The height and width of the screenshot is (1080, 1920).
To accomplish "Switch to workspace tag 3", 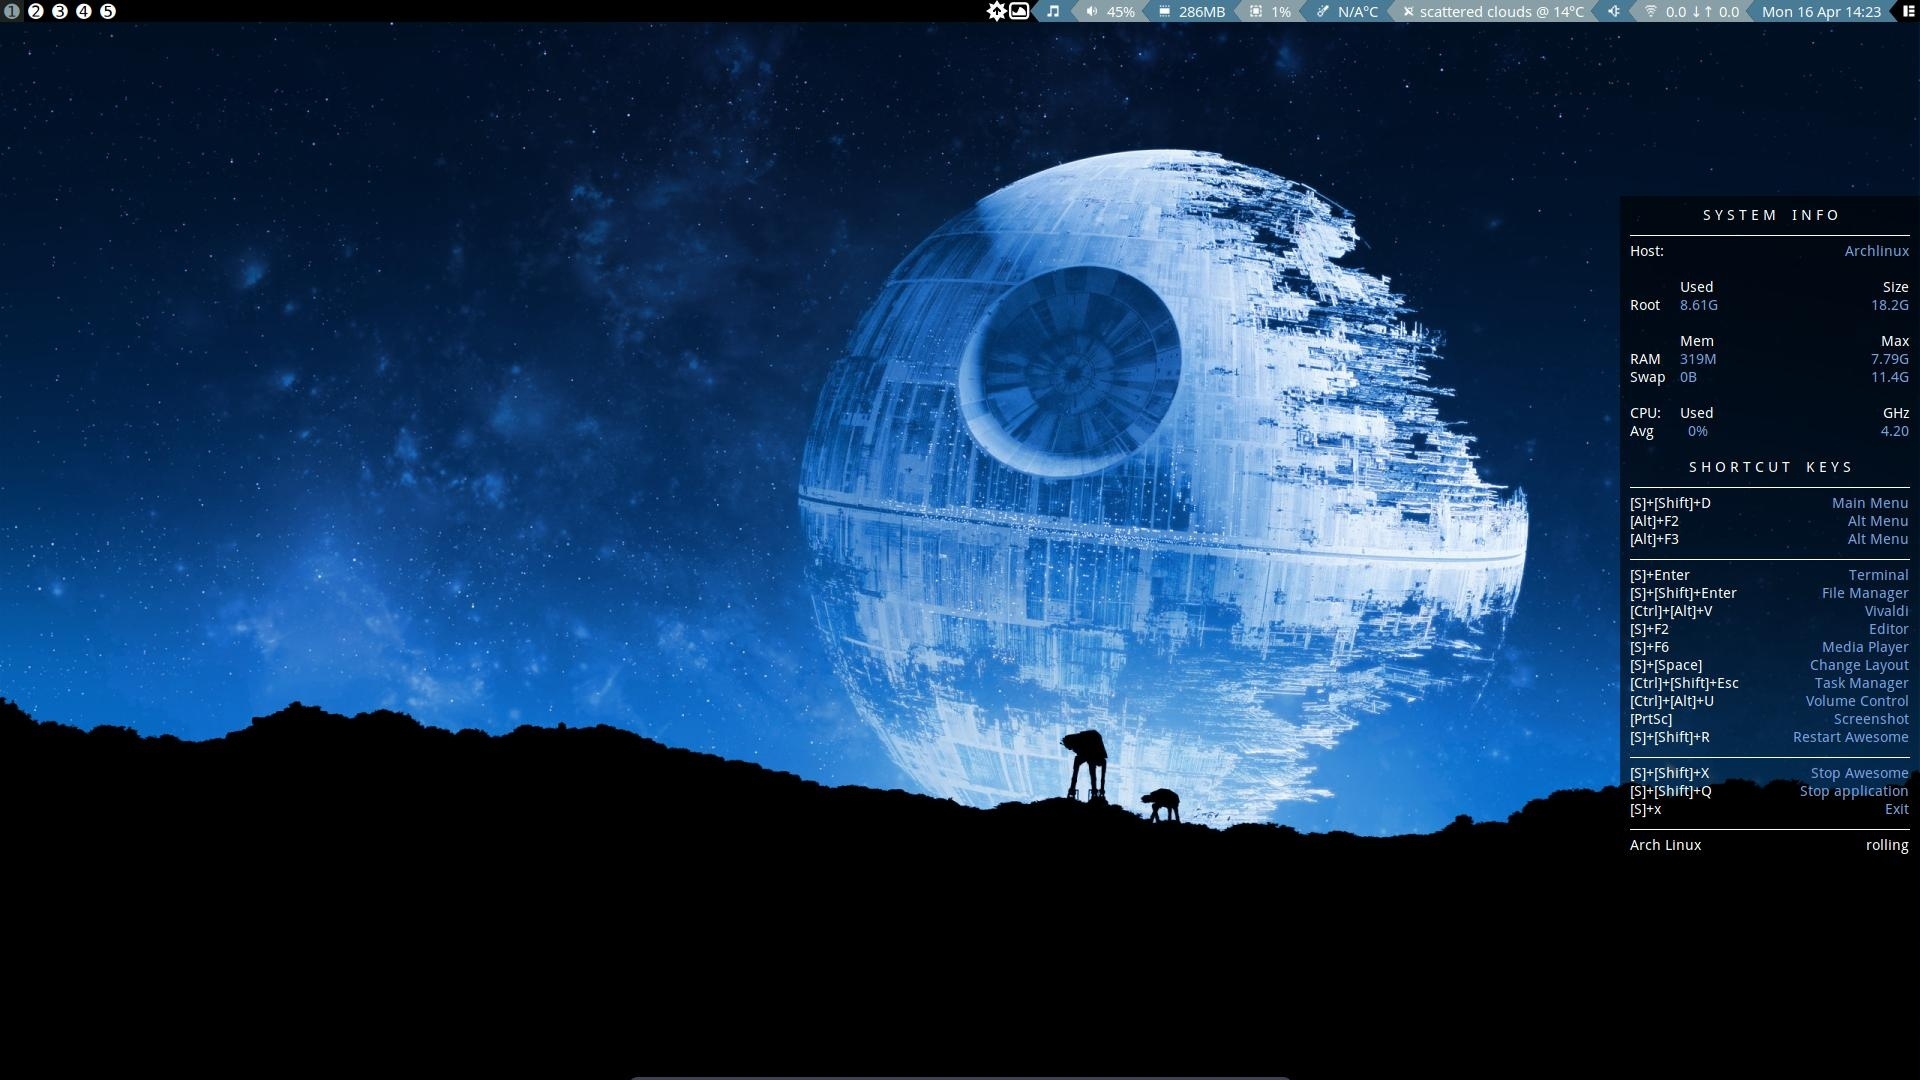I will (x=60, y=11).
